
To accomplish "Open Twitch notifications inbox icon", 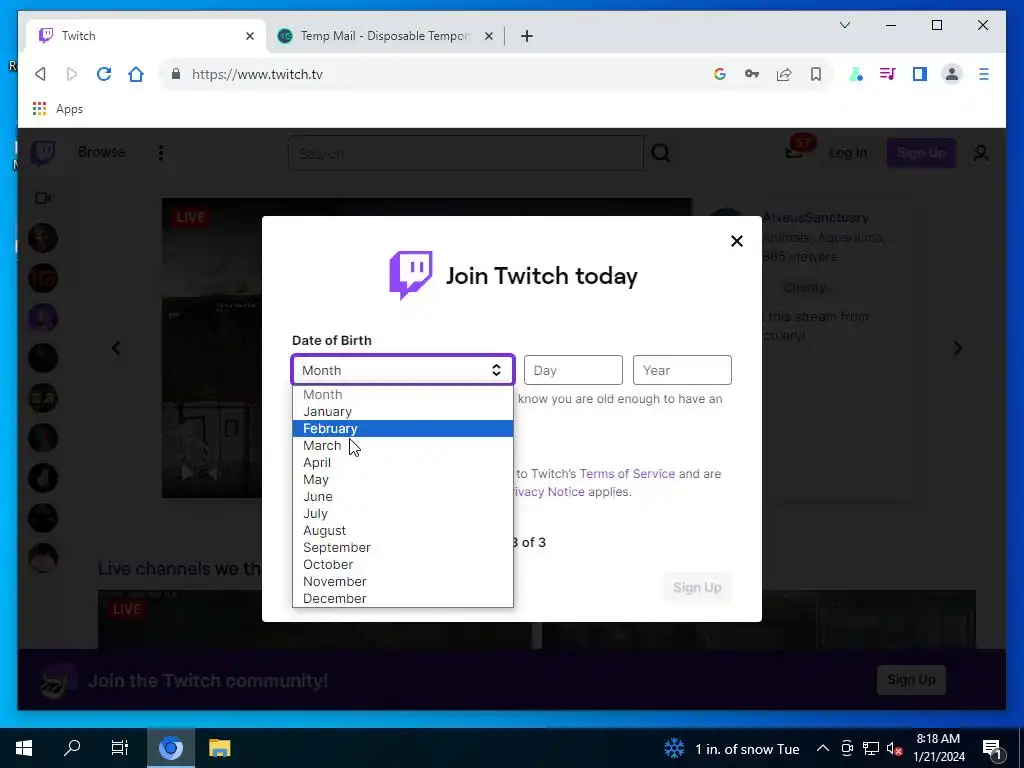I will [794, 153].
